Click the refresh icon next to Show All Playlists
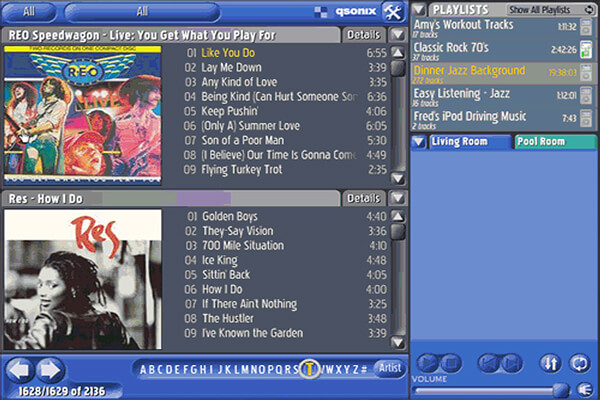The image size is (600, 400). [x=590, y=10]
